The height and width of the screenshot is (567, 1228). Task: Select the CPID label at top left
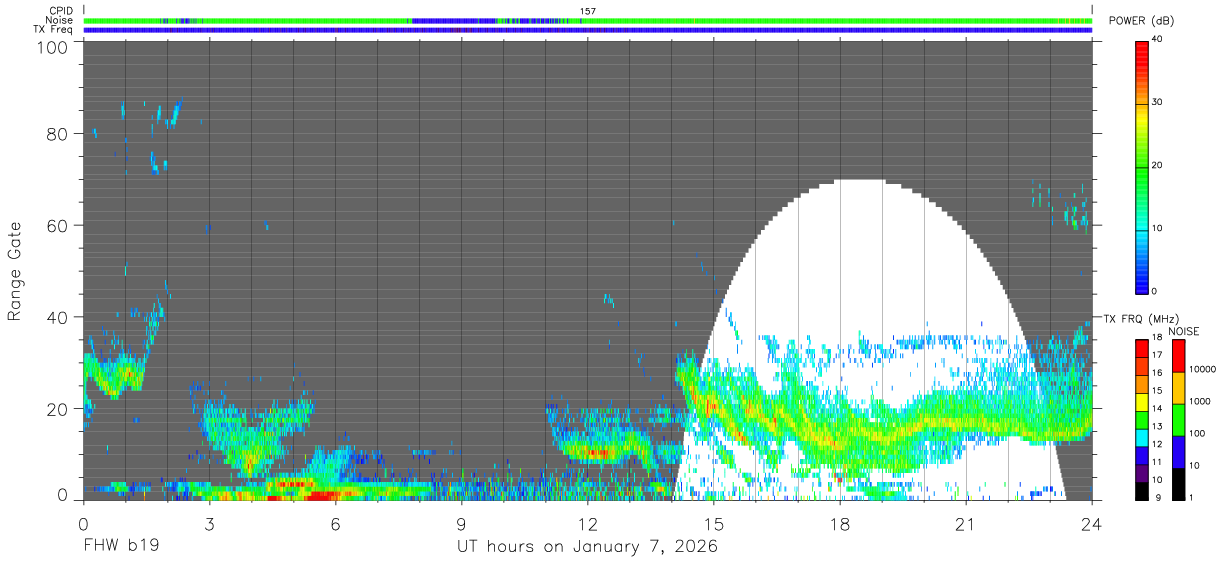click(62, 11)
